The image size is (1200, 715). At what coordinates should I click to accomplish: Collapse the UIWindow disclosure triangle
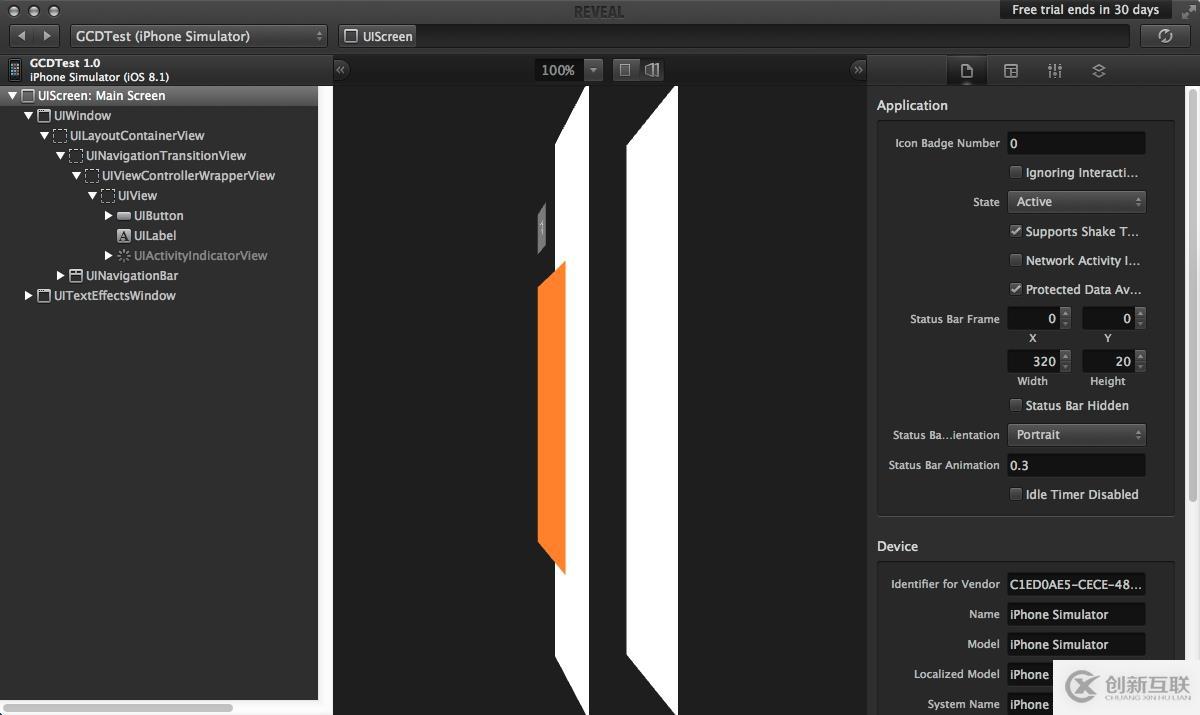point(28,116)
